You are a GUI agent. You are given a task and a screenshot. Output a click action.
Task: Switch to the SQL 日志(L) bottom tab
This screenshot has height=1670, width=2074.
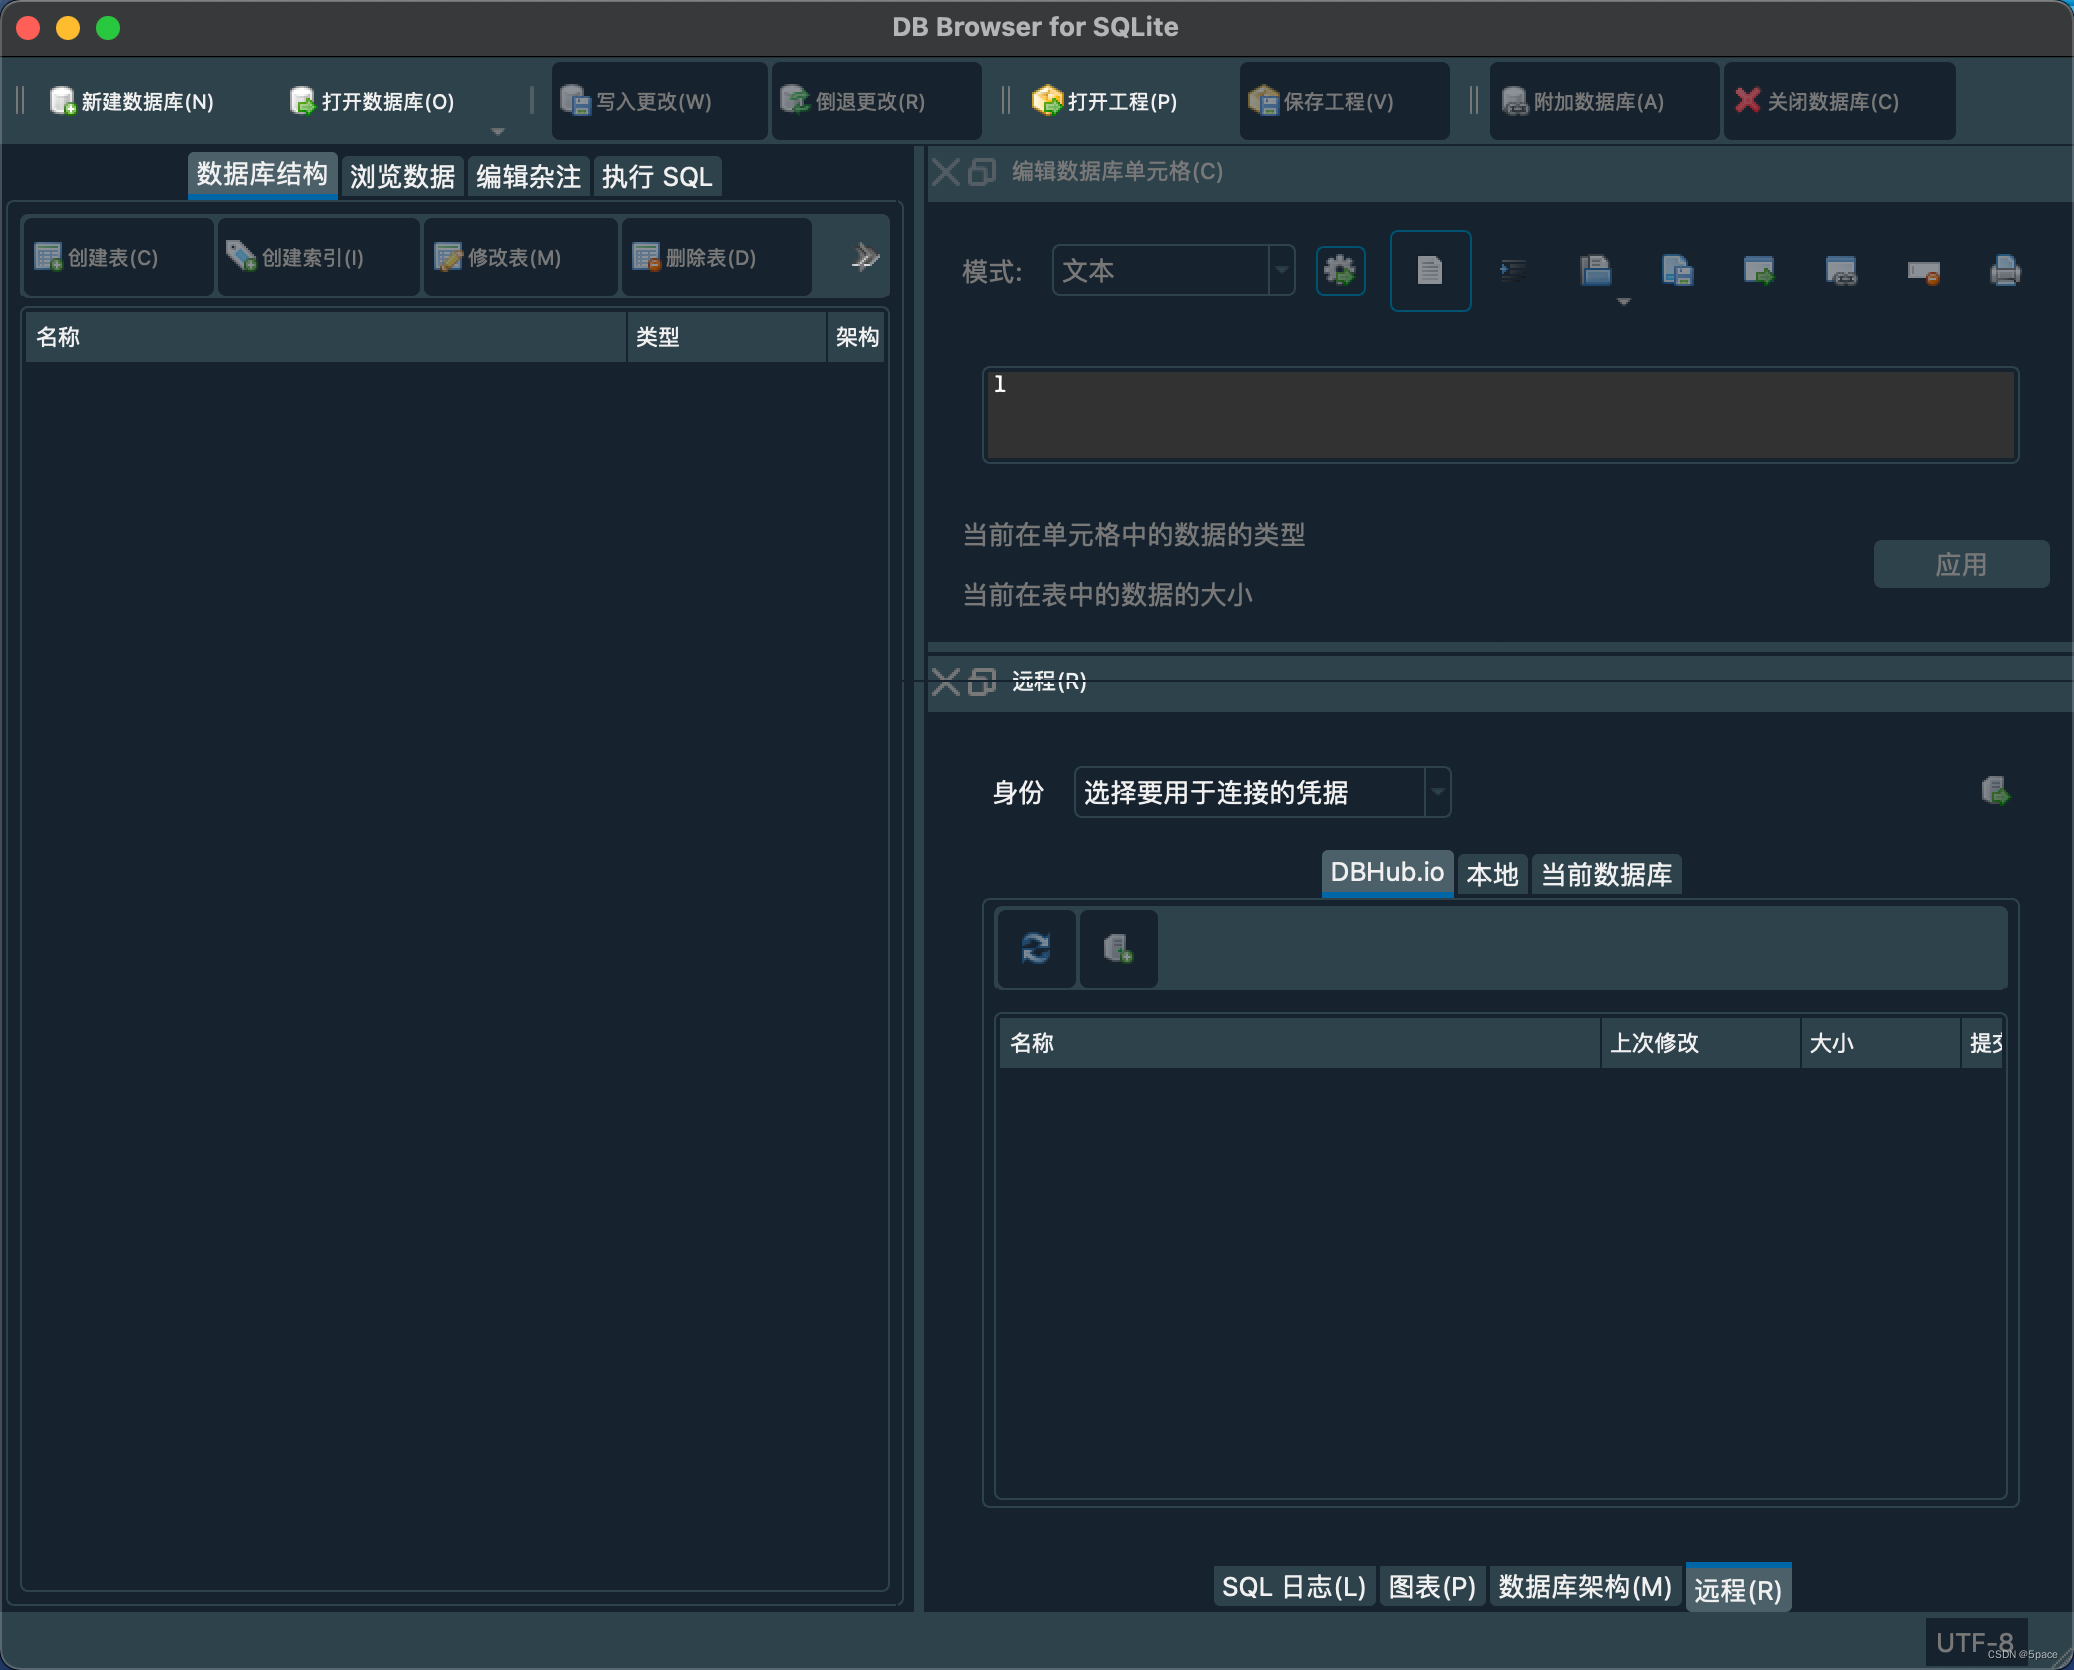(x=1293, y=1587)
